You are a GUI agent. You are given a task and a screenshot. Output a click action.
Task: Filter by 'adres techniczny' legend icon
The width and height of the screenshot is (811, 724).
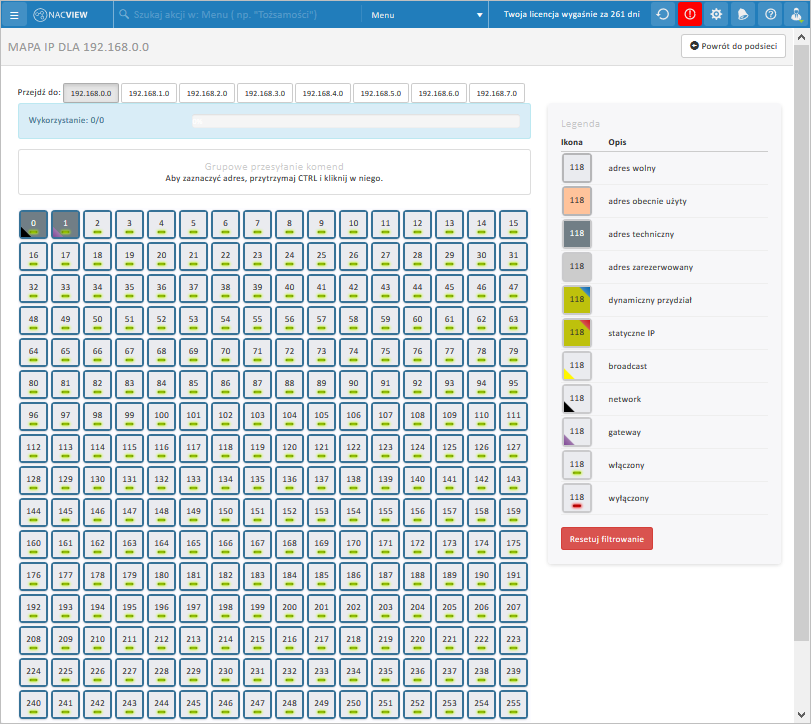click(576, 234)
